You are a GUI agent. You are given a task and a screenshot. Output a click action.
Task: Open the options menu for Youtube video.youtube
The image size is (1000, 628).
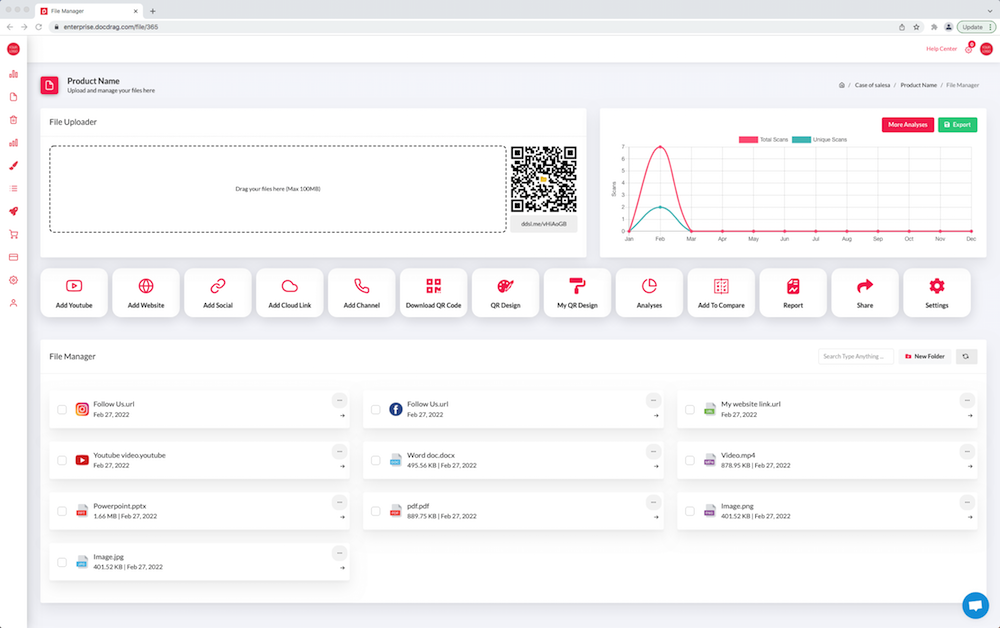tap(339, 451)
